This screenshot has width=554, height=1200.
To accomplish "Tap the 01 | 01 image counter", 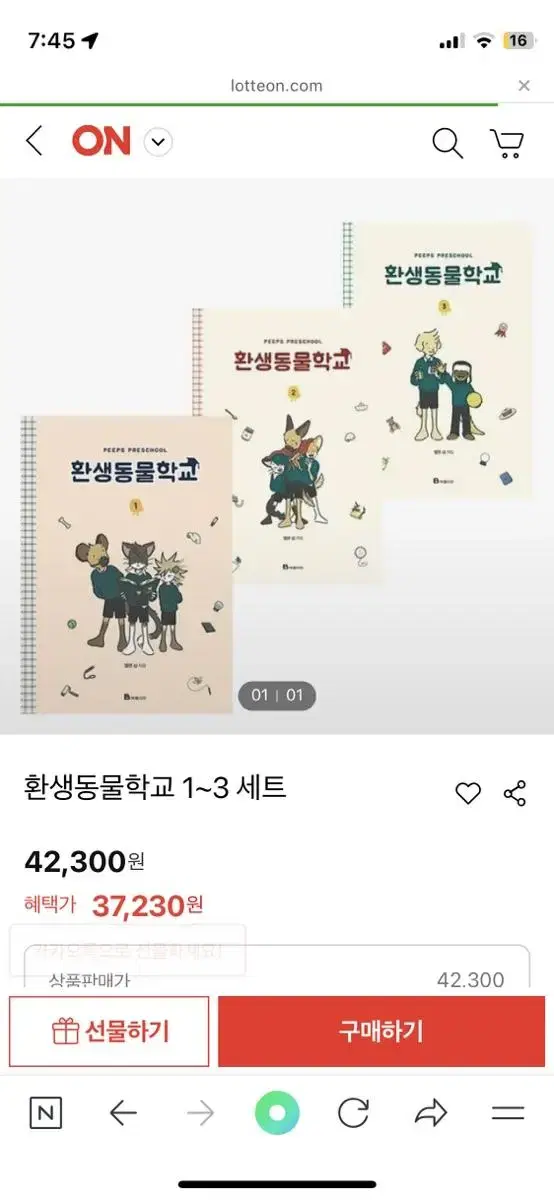I will pos(277,695).
